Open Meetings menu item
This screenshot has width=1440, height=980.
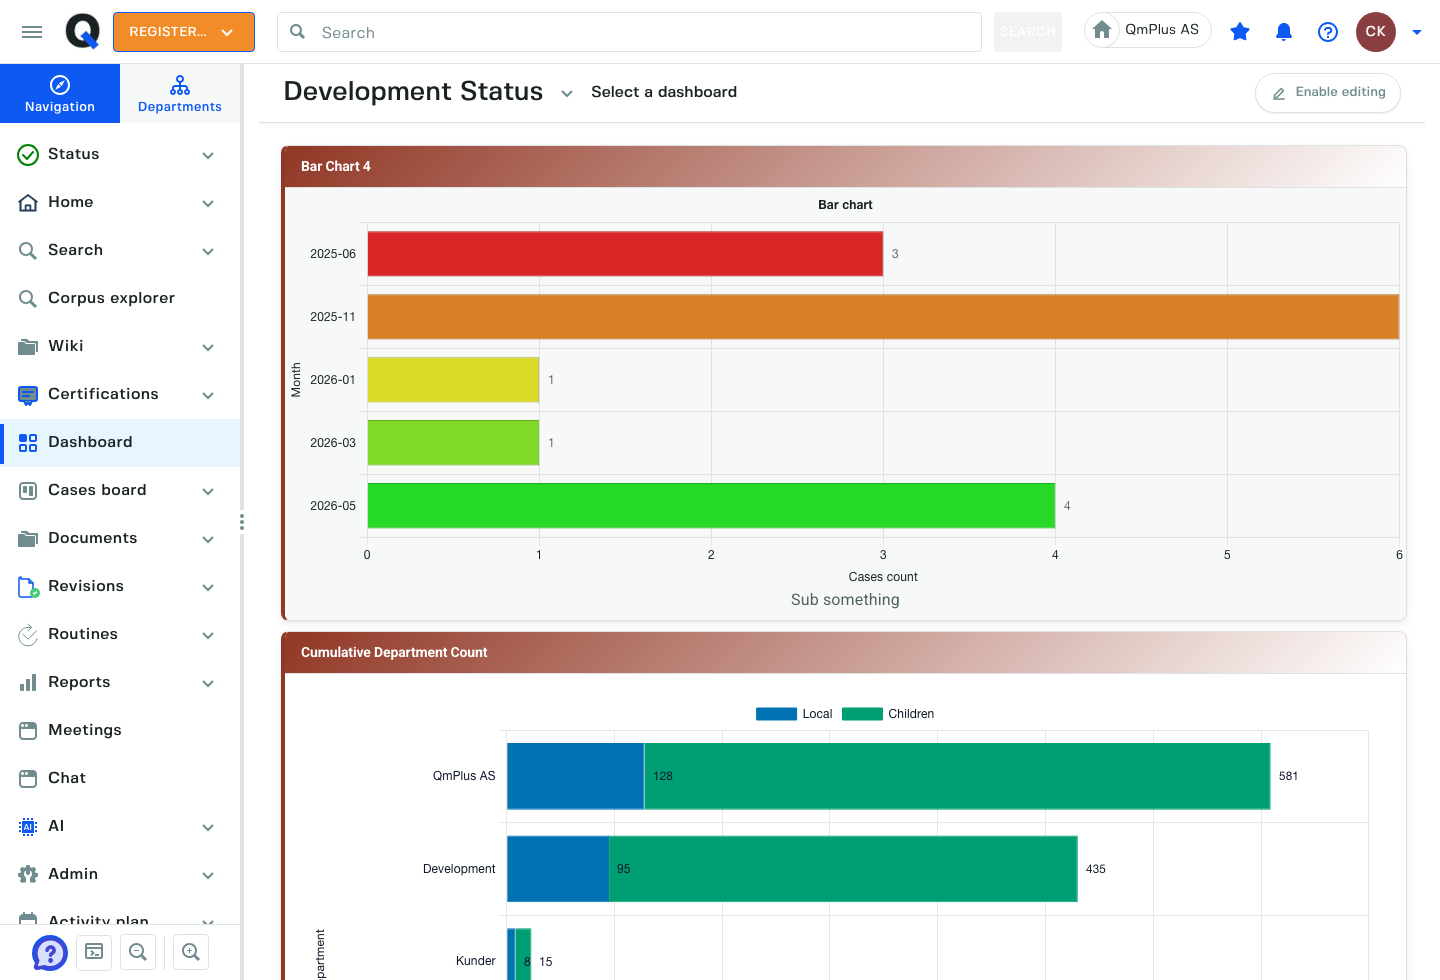120,730
